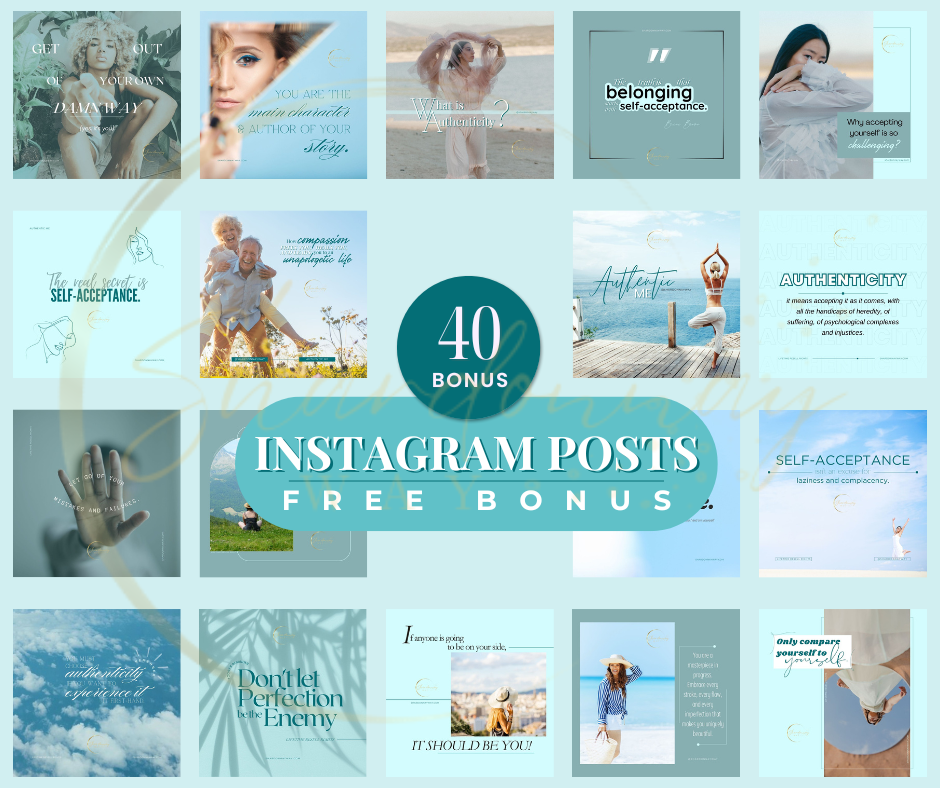Click the "SELF-ACCEPTANCE" laziness and complacency post
The width and height of the screenshot is (940, 788).
tap(842, 493)
